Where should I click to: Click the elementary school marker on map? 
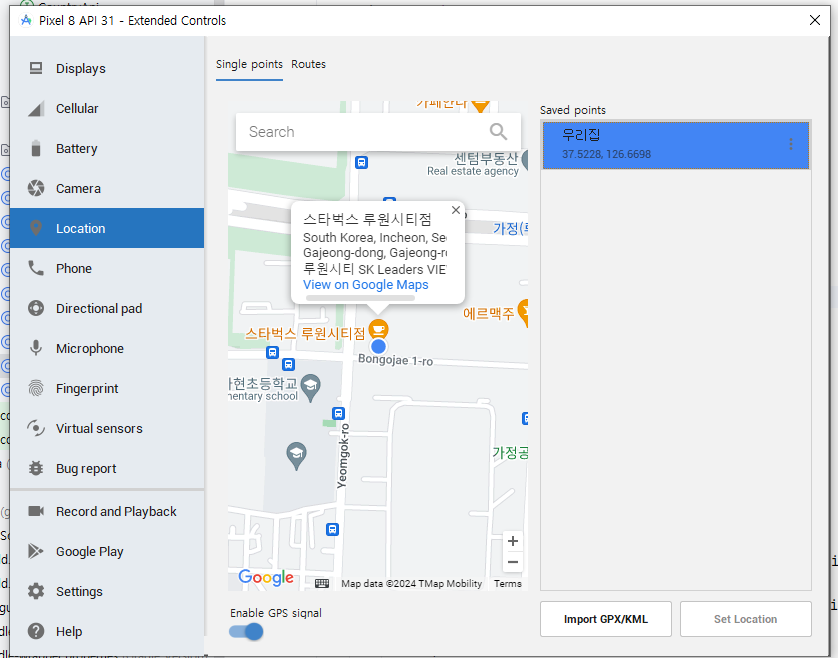click(x=311, y=388)
